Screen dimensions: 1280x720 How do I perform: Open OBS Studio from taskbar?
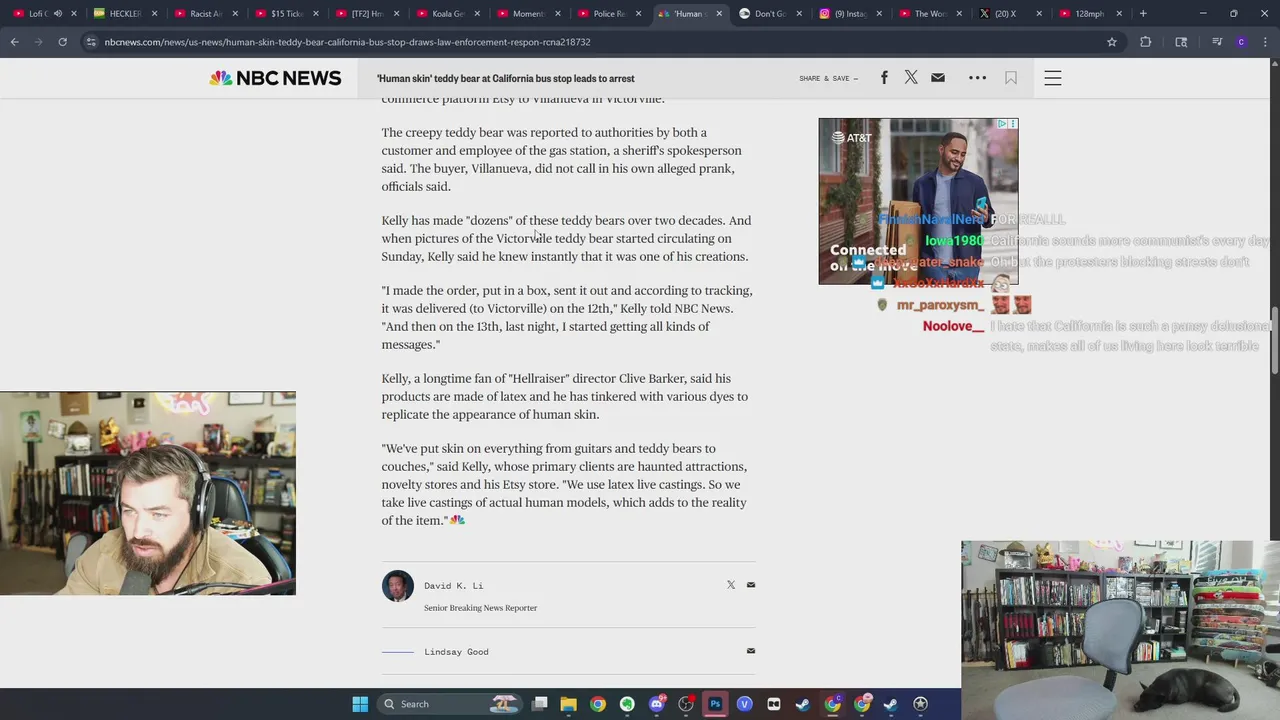(686, 704)
